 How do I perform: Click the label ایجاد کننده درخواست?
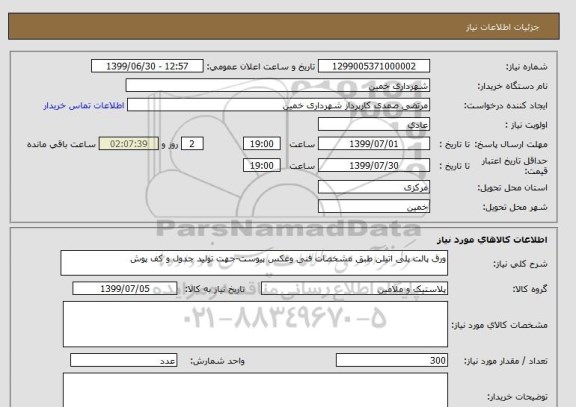[505, 106]
